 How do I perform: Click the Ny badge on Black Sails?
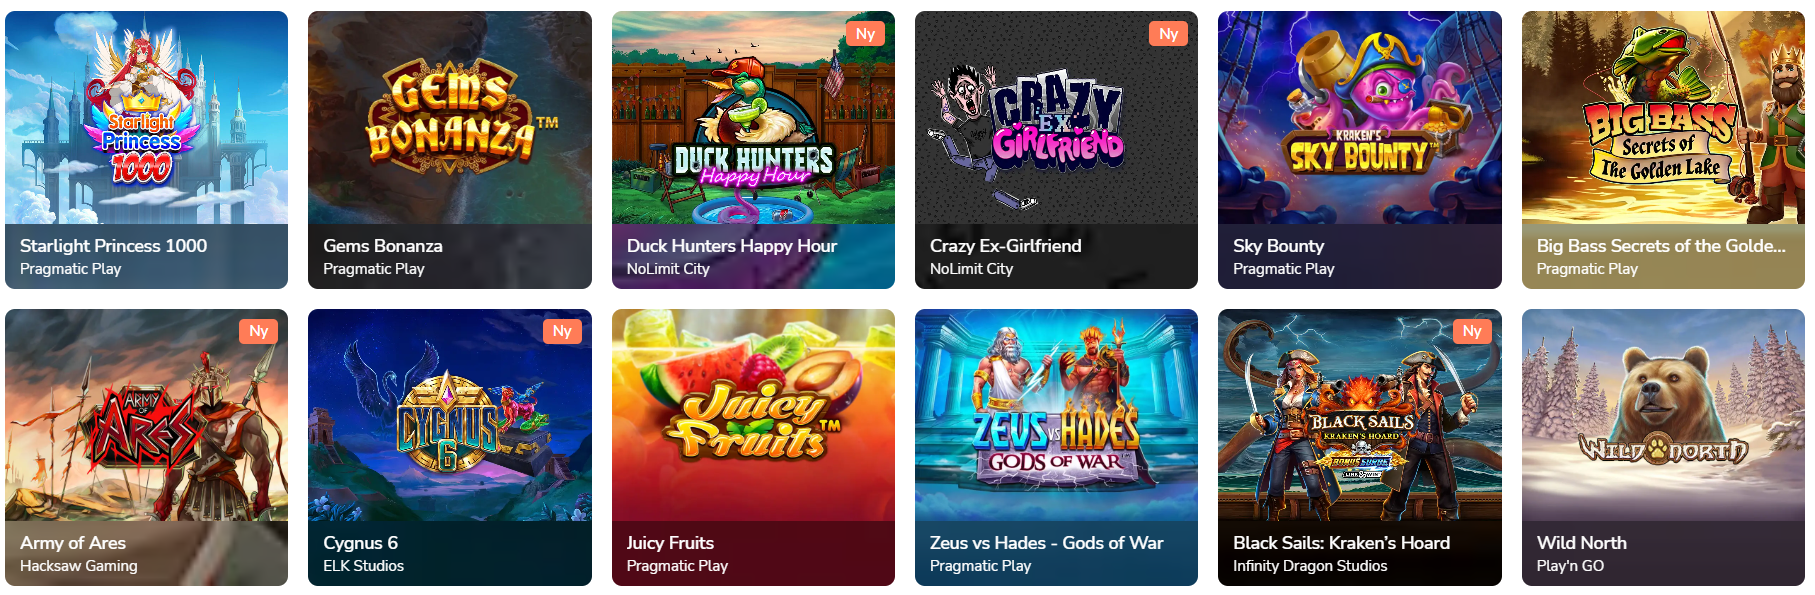click(x=1472, y=331)
